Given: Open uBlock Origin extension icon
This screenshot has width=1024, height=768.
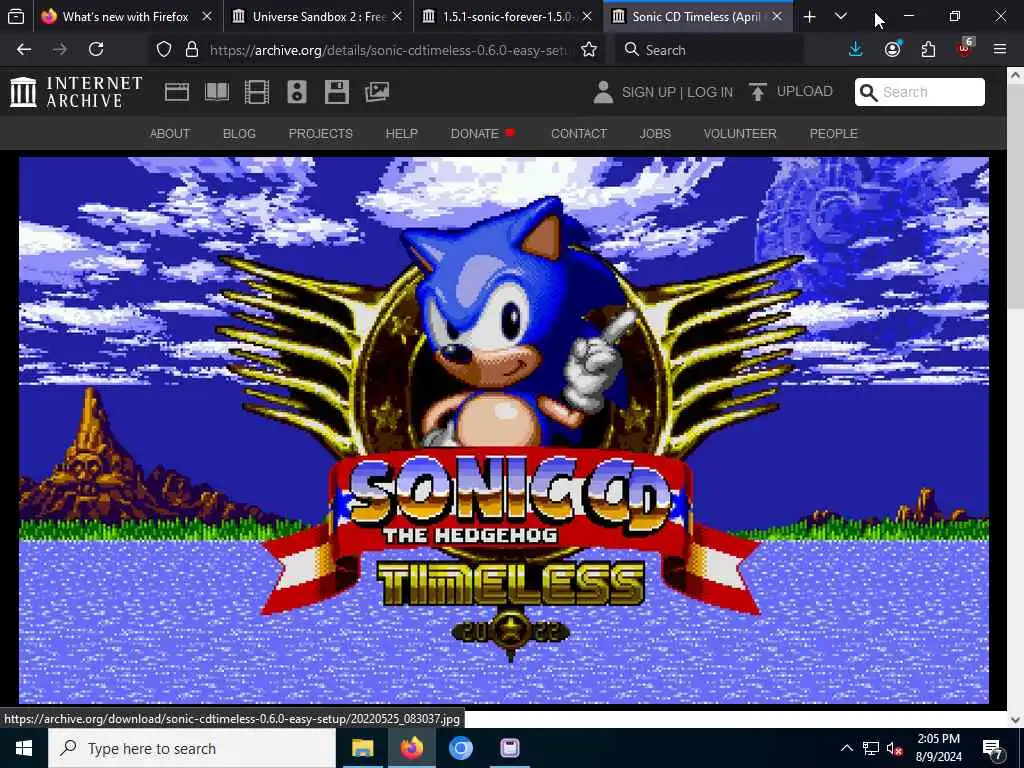Looking at the screenshot, I should pyautogui.click(x=964, y=50).
